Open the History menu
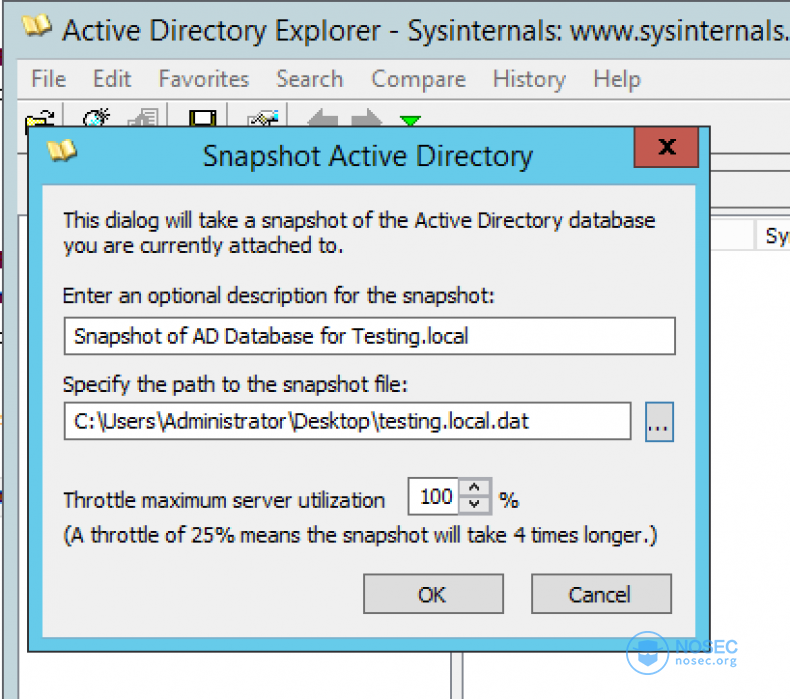Viewport: 790px width, 699px height. tap(529, 79)
